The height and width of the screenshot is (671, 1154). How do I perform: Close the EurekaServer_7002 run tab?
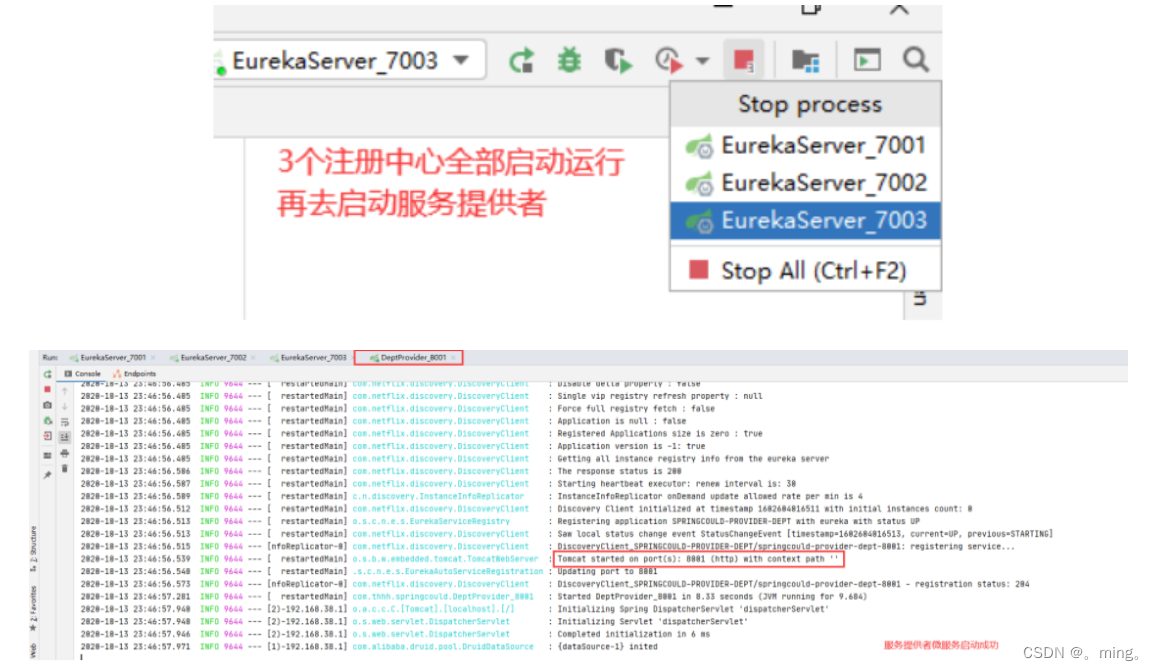click(x=253, y=358)
